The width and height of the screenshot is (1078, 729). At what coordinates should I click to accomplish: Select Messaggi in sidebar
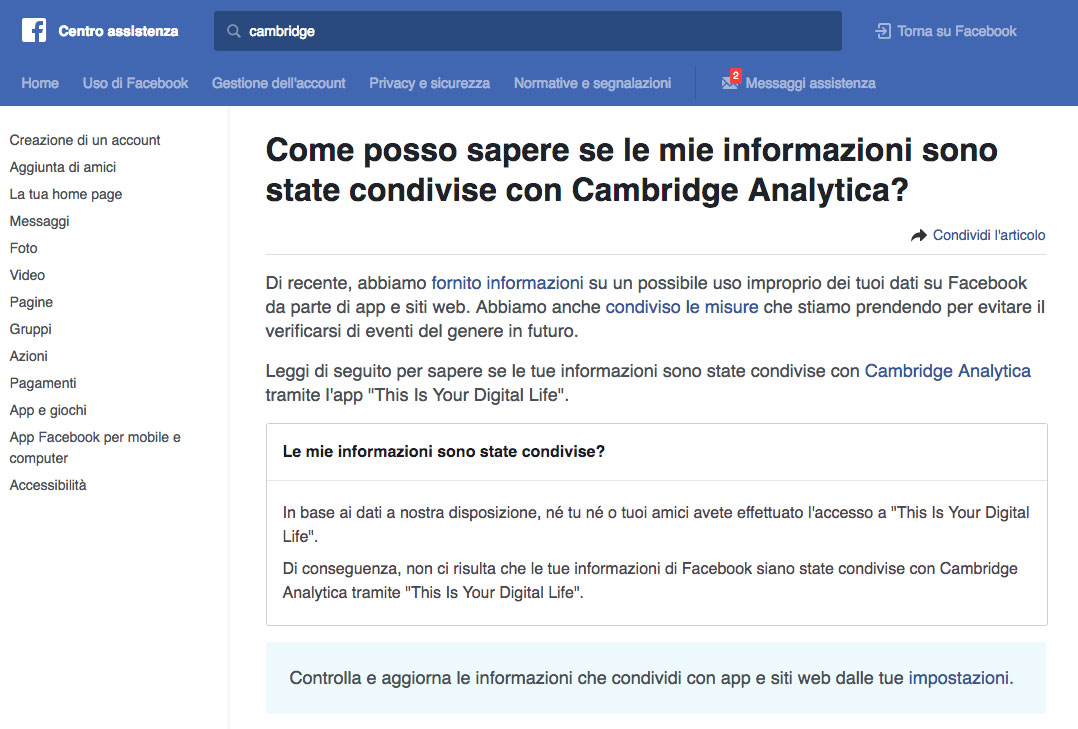39,221
